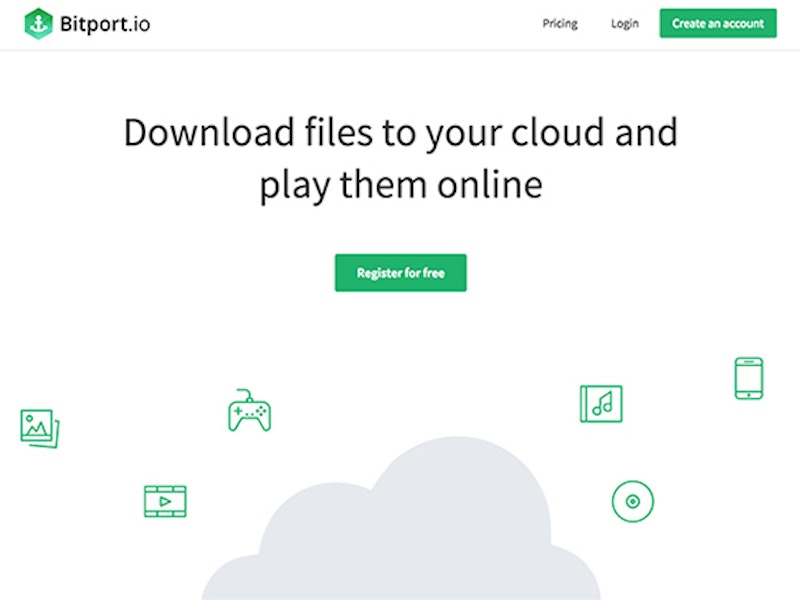The image size is (800, 600).
Task: Select the Login menu item
Action: [624, 23]
